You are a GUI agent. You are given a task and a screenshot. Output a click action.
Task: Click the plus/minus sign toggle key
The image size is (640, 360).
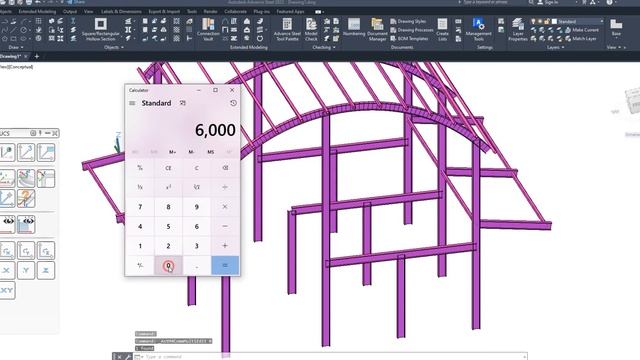[140, 265]
